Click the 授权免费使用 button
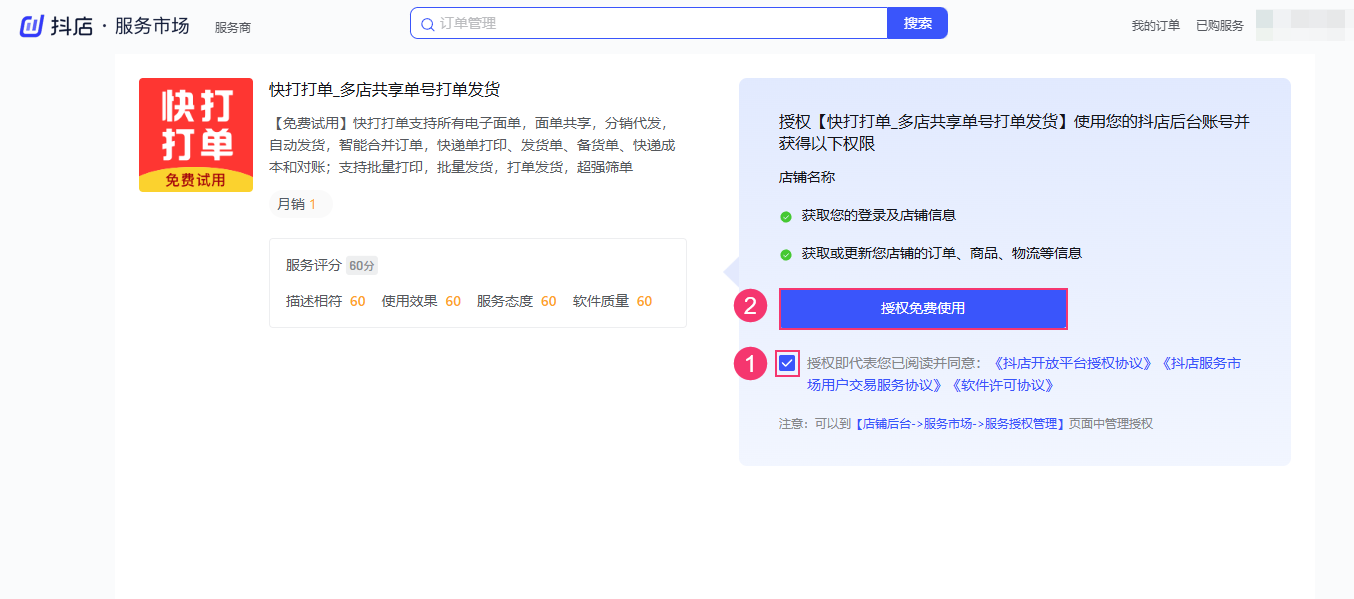The width and height of the screenshot is (1354, 599). point(923,309)
